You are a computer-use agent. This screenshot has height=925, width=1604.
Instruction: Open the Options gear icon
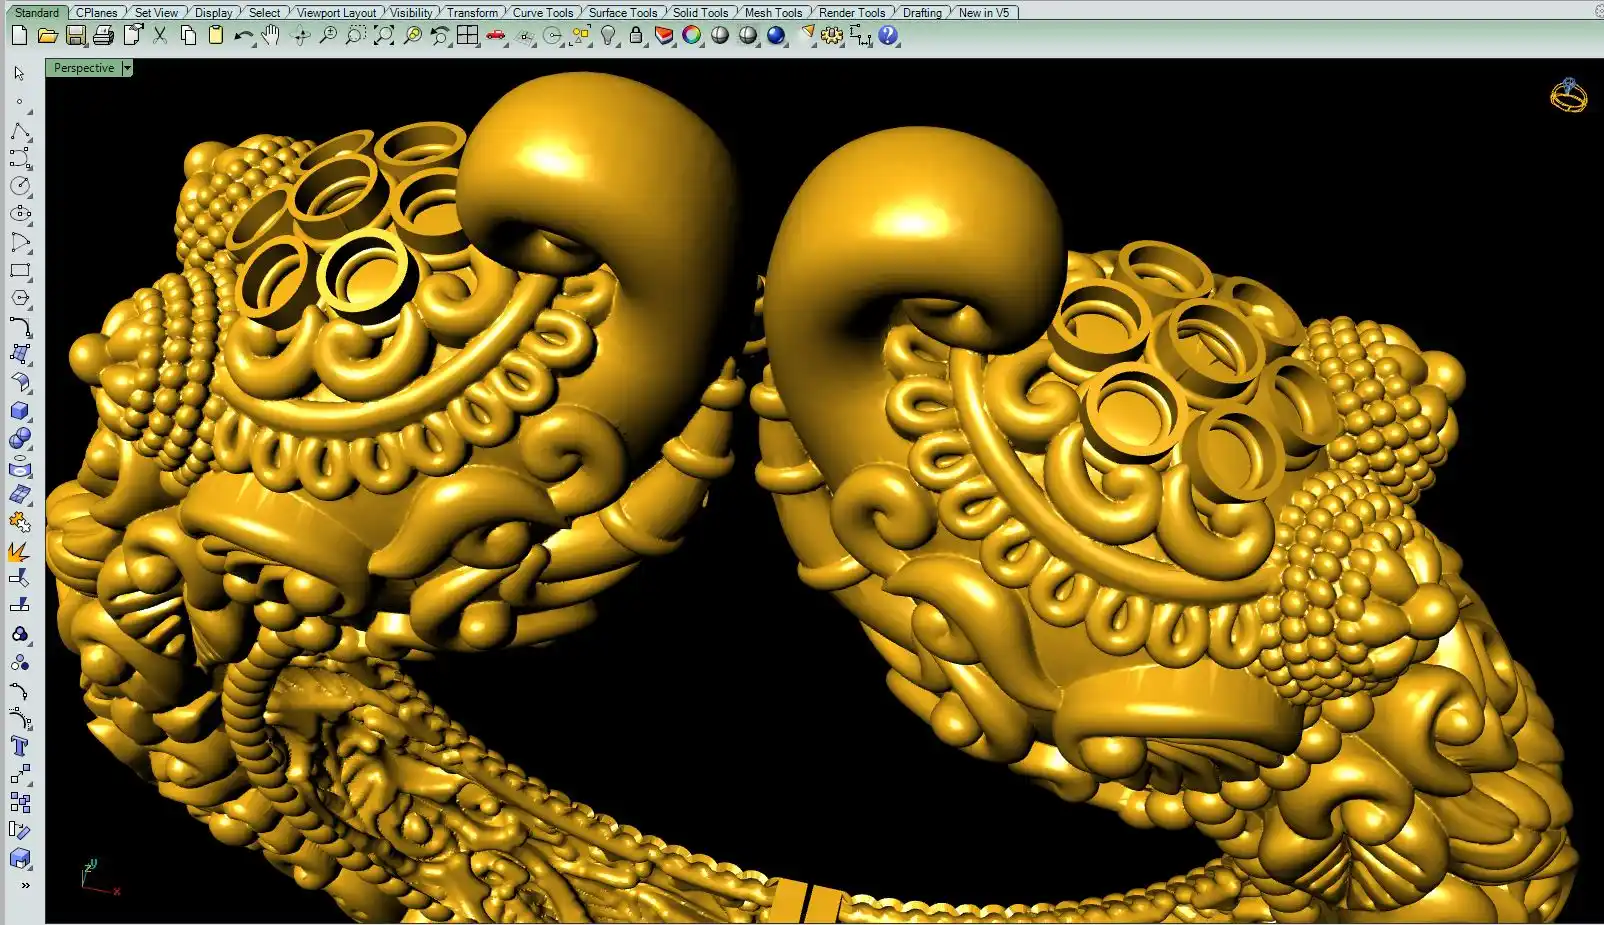[832, 36]
